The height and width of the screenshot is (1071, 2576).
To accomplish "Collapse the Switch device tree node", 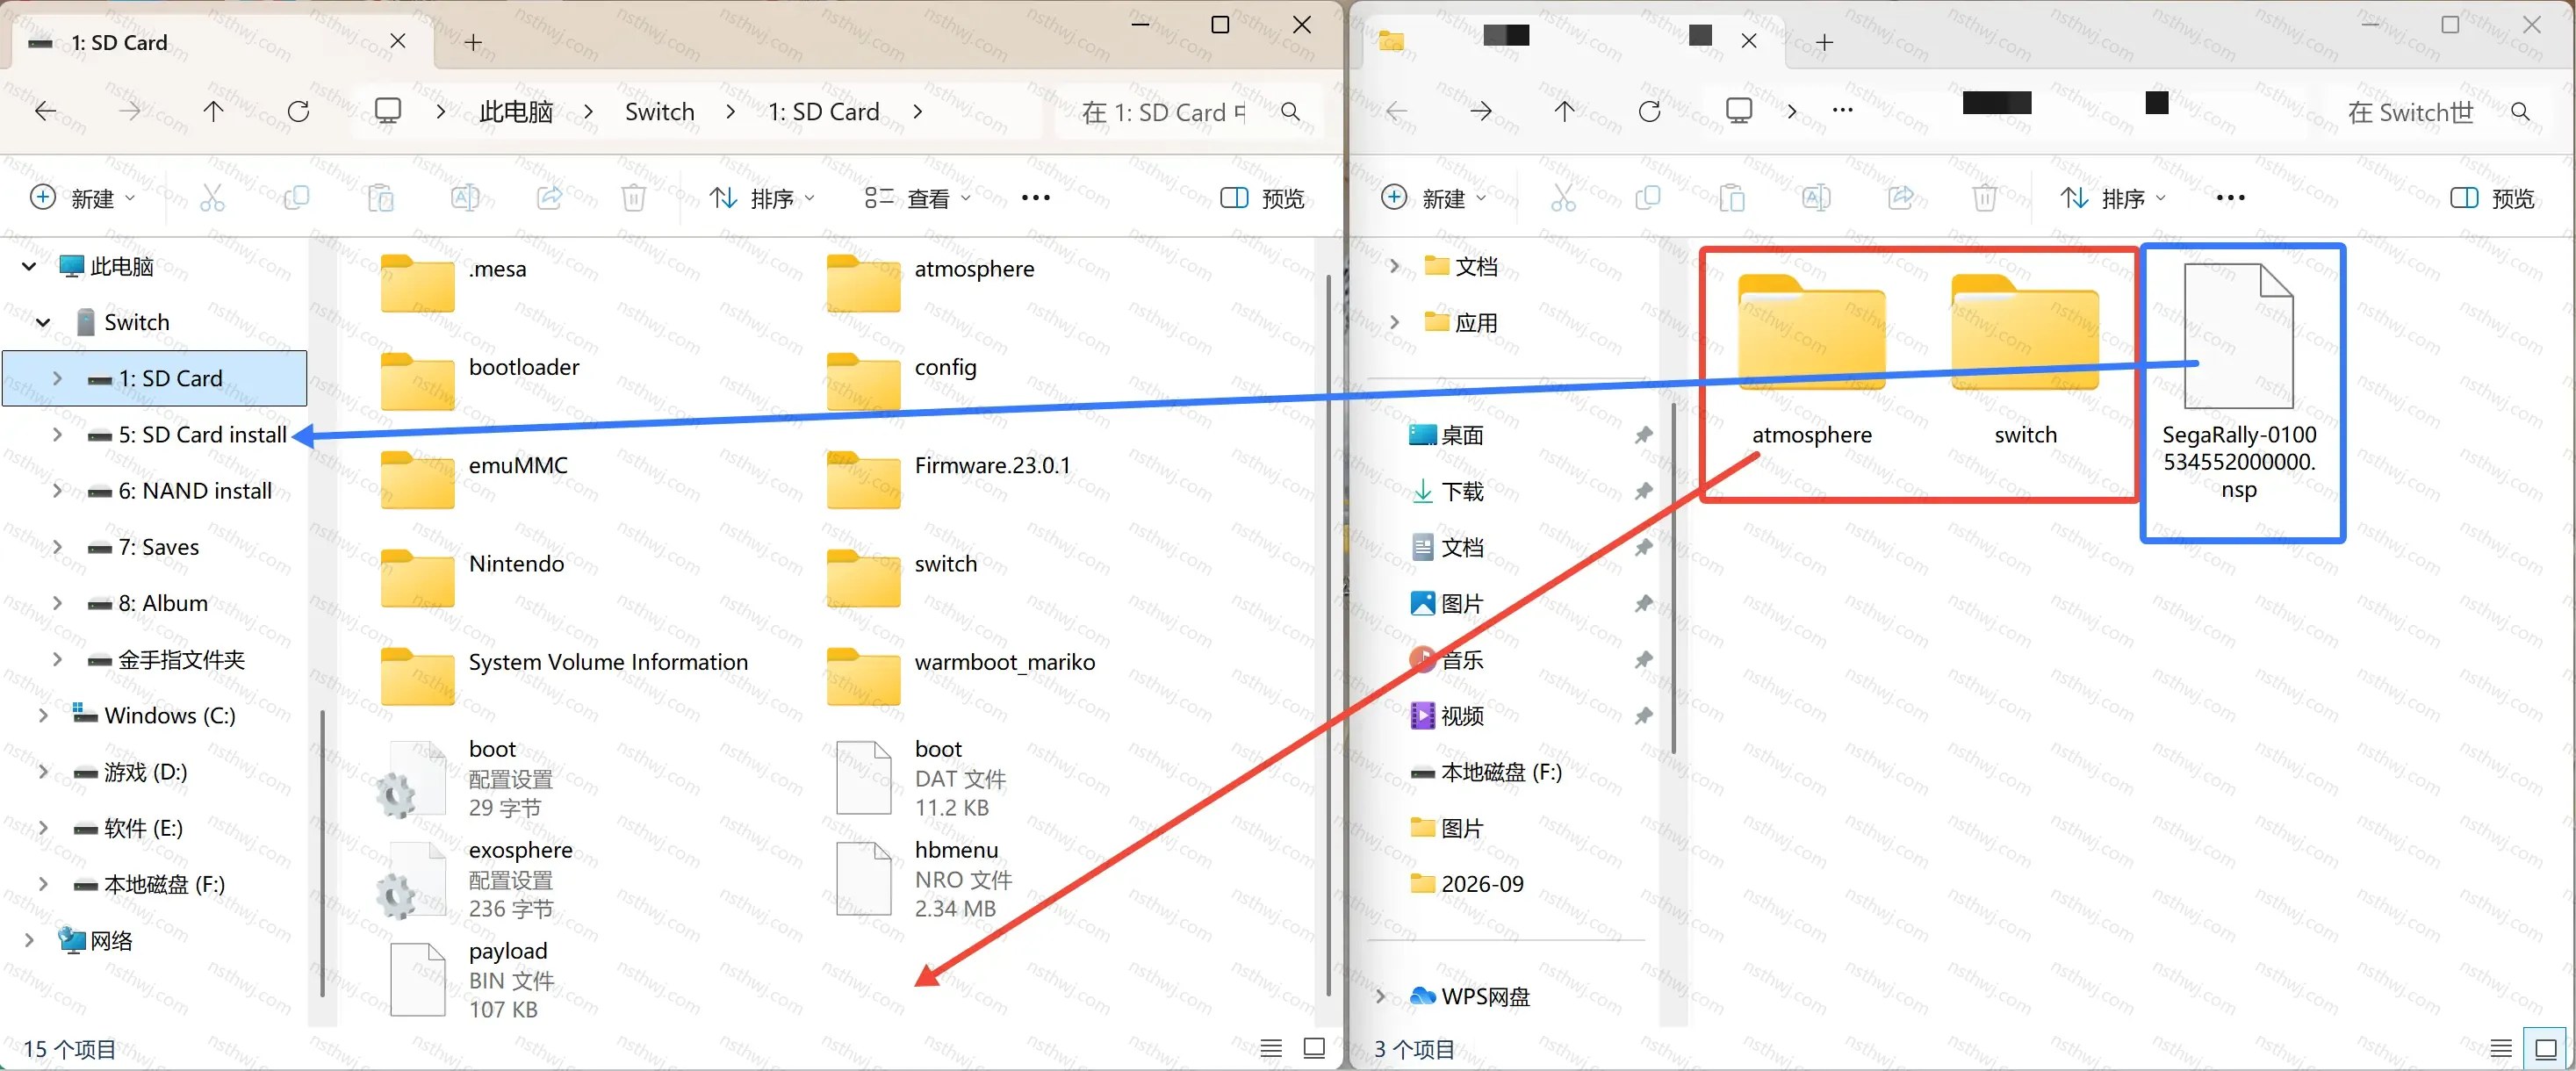I will click(43, 322).
